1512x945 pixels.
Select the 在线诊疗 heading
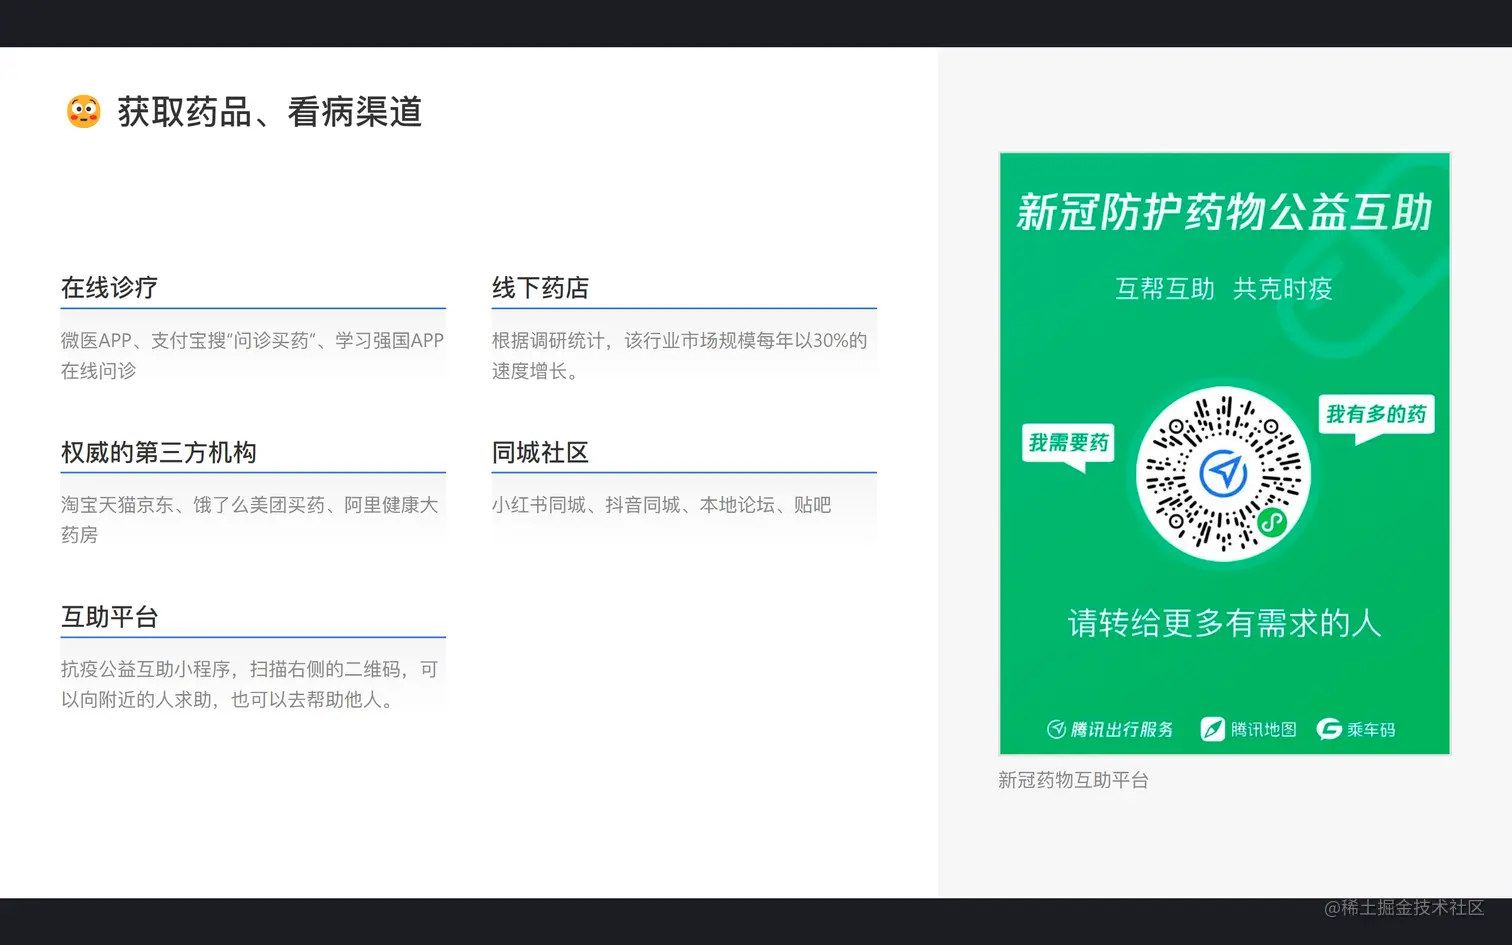click(109, 288)
